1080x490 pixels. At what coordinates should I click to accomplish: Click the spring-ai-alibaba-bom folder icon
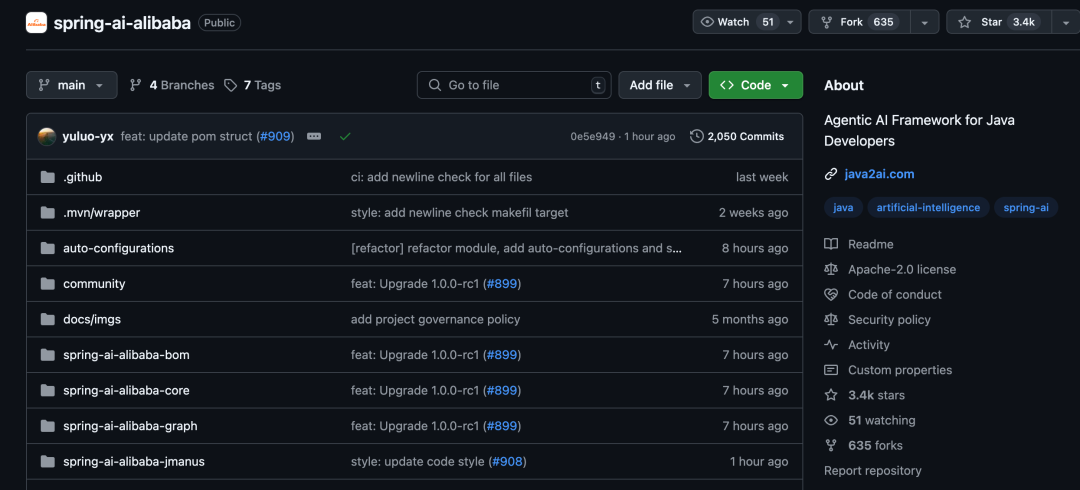(48, 355)
